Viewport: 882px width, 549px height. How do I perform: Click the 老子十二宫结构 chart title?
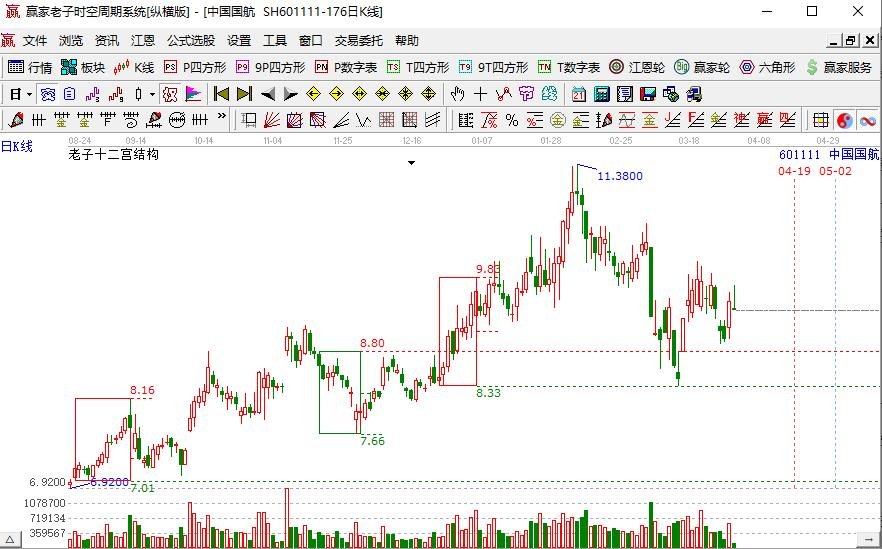114,154
